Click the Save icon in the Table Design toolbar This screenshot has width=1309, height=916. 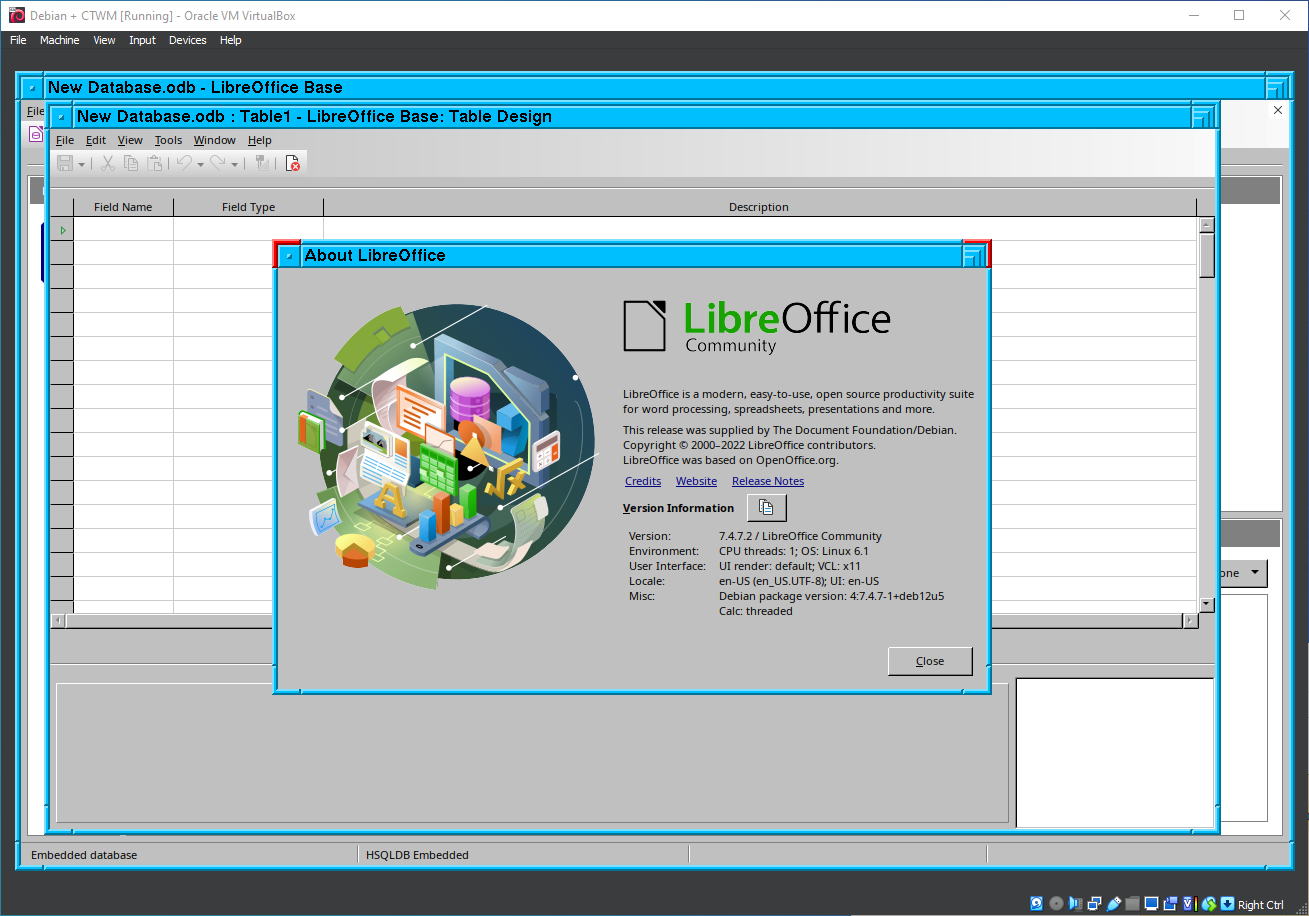[x=65, y=163]
